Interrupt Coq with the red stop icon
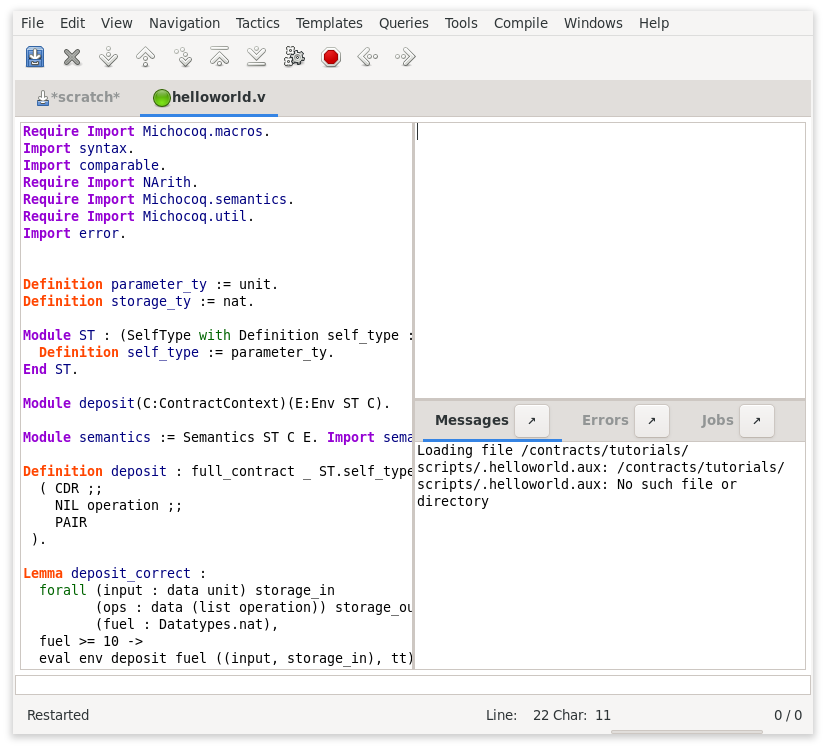Viewport: 826px width, 749px height. pos(330,57)
